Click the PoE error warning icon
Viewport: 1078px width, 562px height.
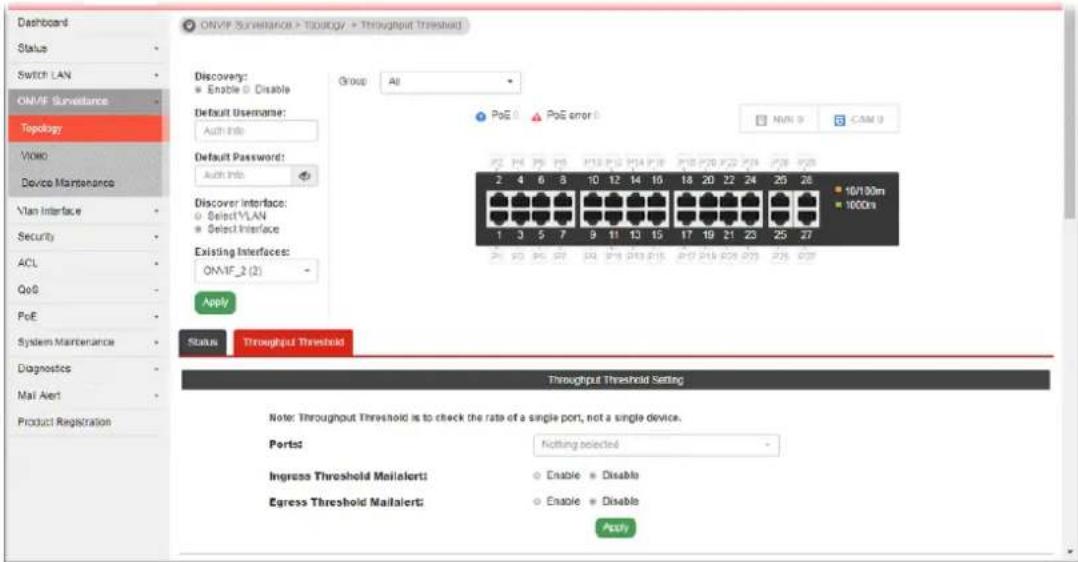(x=536, y=116)
